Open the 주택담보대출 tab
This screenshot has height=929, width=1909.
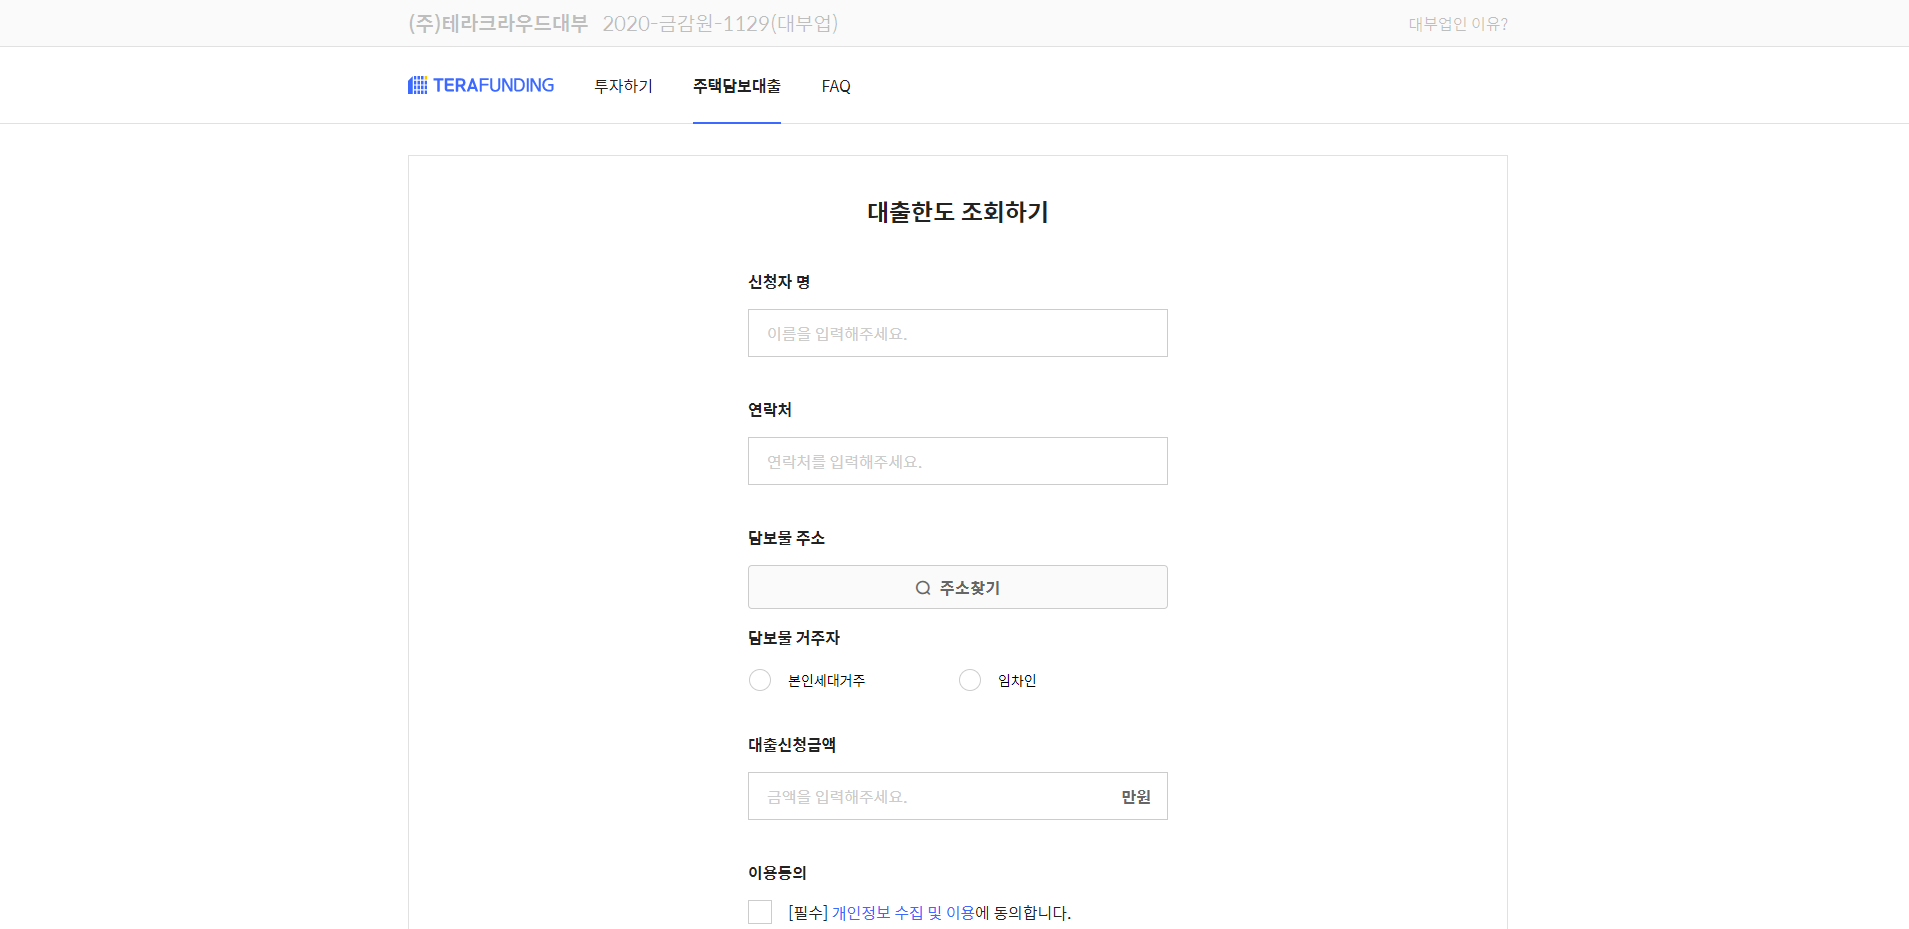click(737, 86)
